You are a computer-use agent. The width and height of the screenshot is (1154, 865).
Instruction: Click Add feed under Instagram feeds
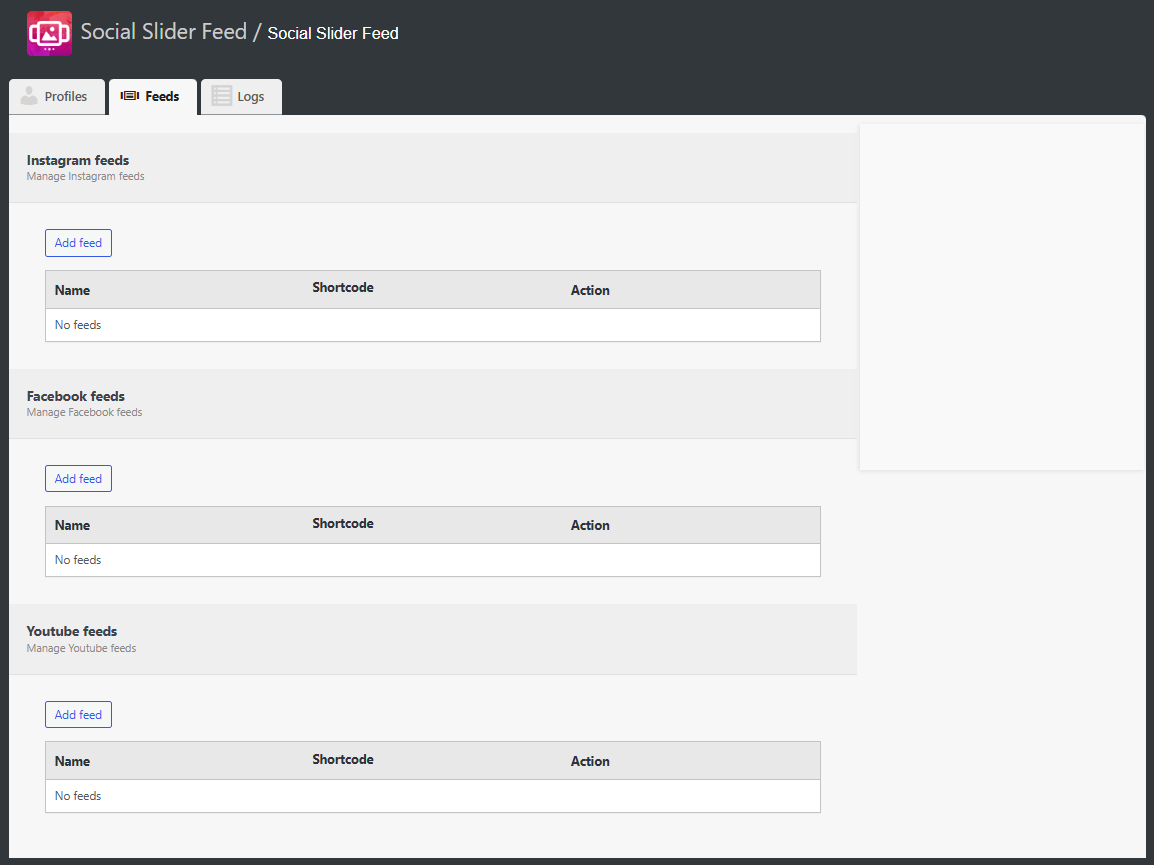(78, 242)
